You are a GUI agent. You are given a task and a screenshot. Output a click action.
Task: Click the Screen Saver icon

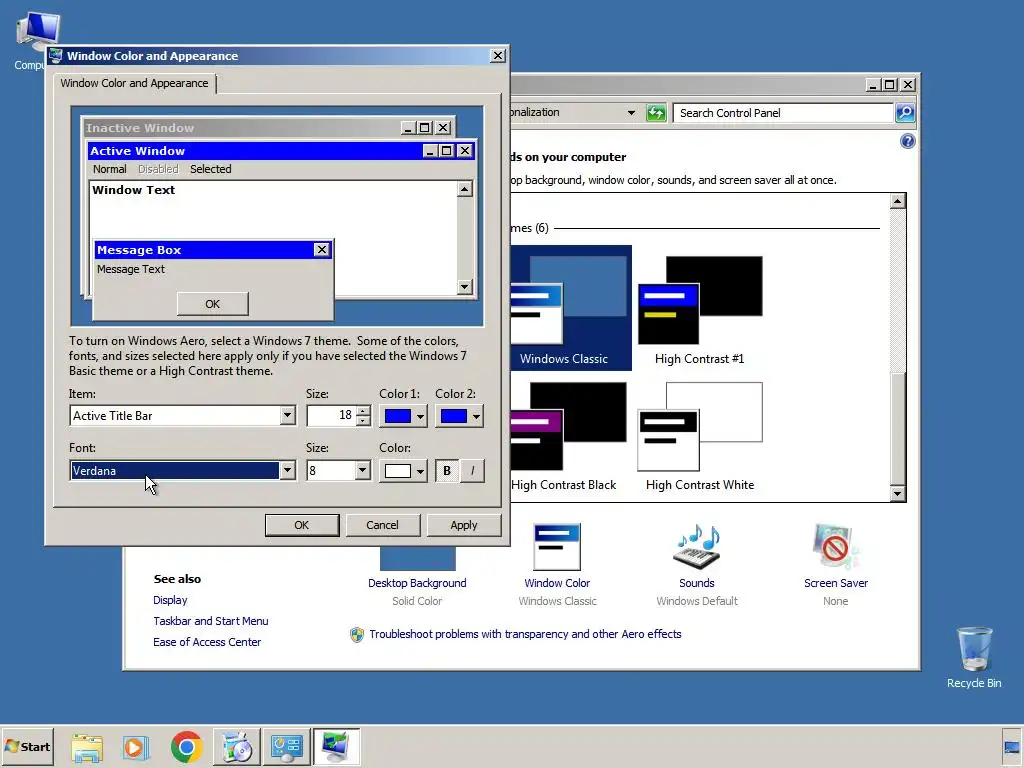pyautogui.click(x=835, y=547)
